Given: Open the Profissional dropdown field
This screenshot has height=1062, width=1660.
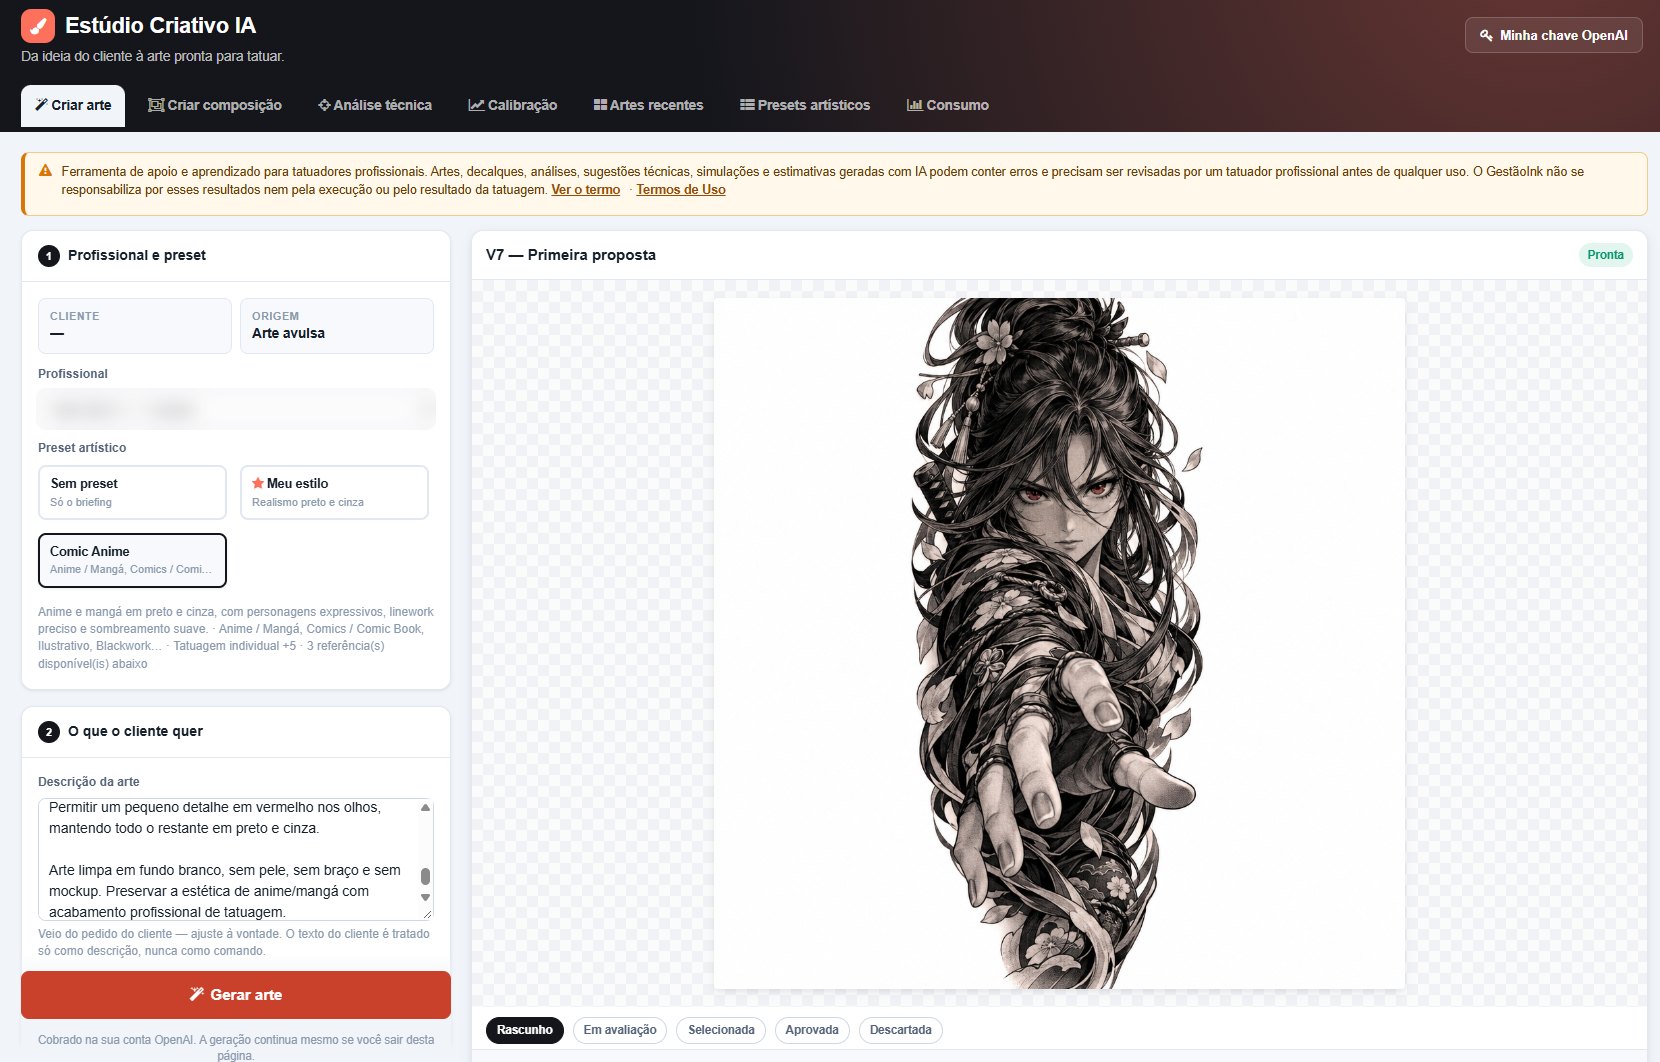Looking at the screenshot, I should click(236, 409).
